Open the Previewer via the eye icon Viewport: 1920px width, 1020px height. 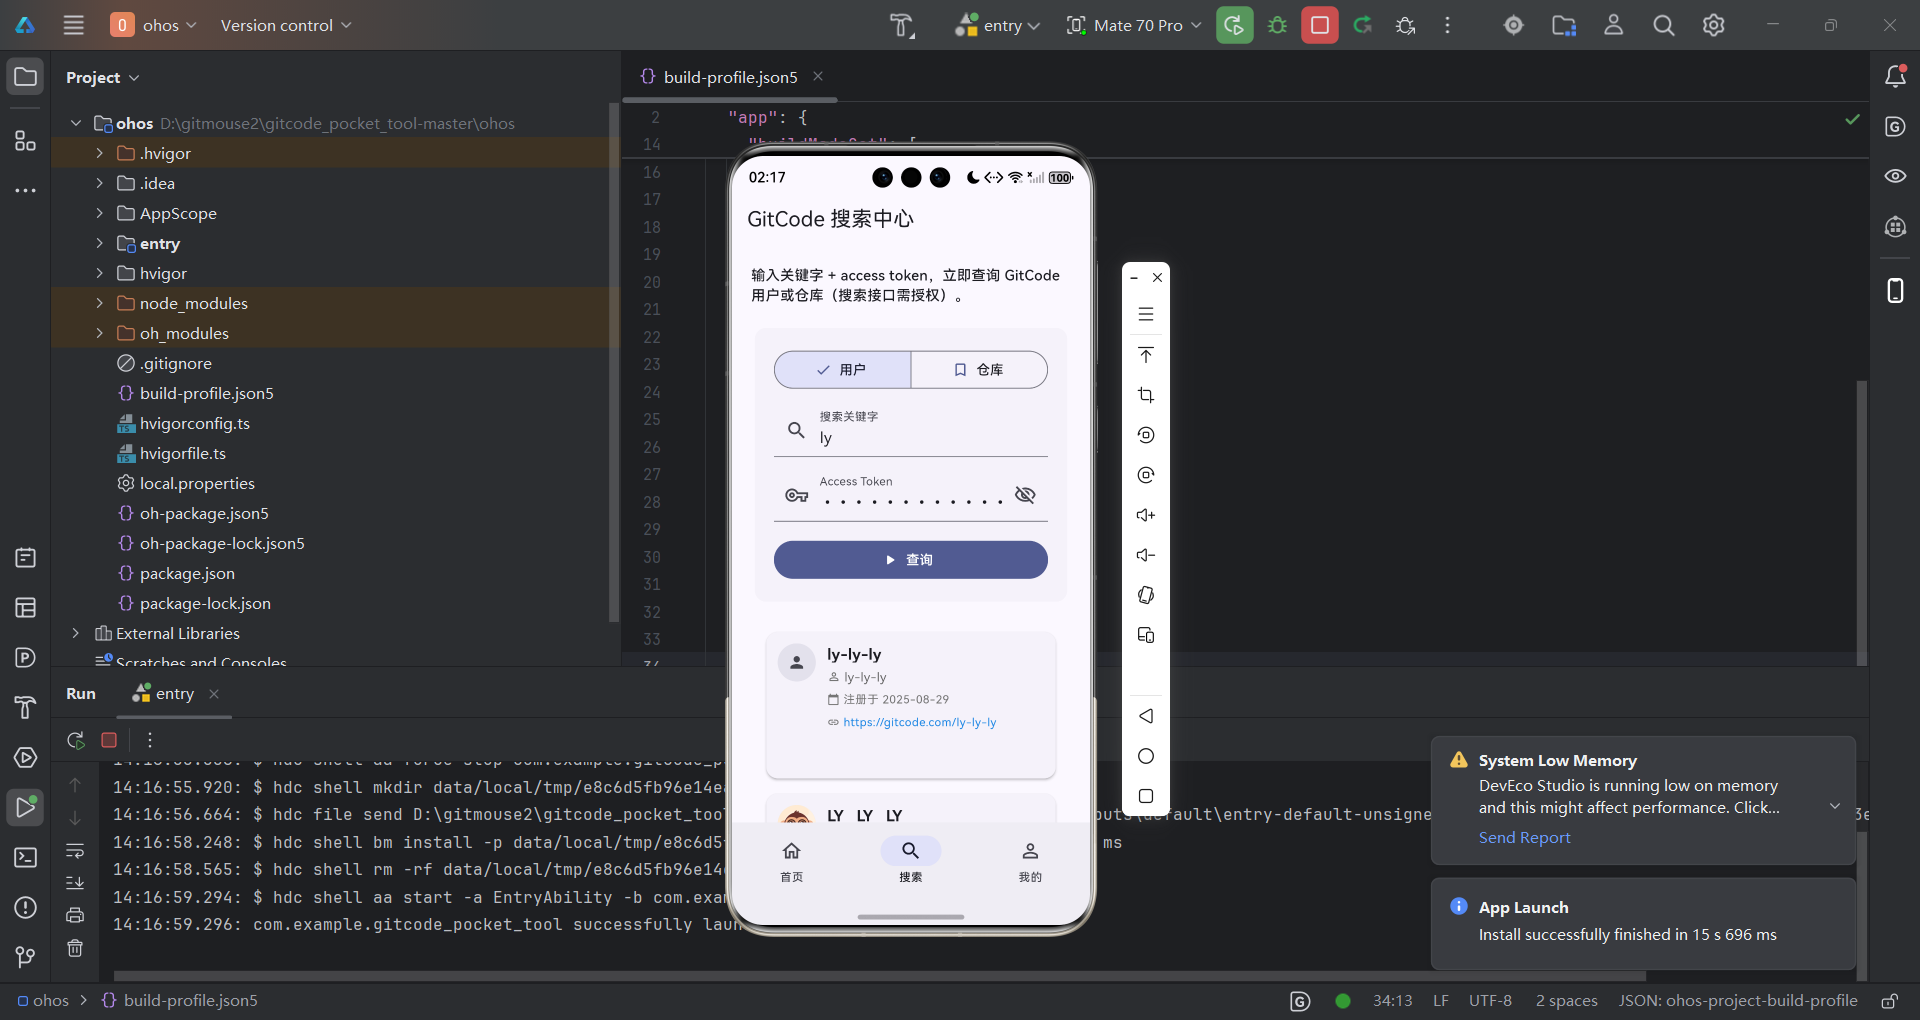click(x=1896, y=176)
